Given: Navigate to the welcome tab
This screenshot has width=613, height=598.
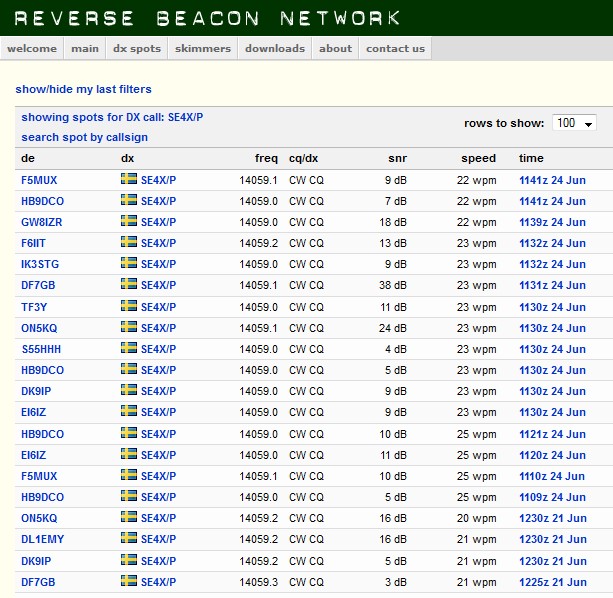Looking at the screenshot, I should pos(32,48).
